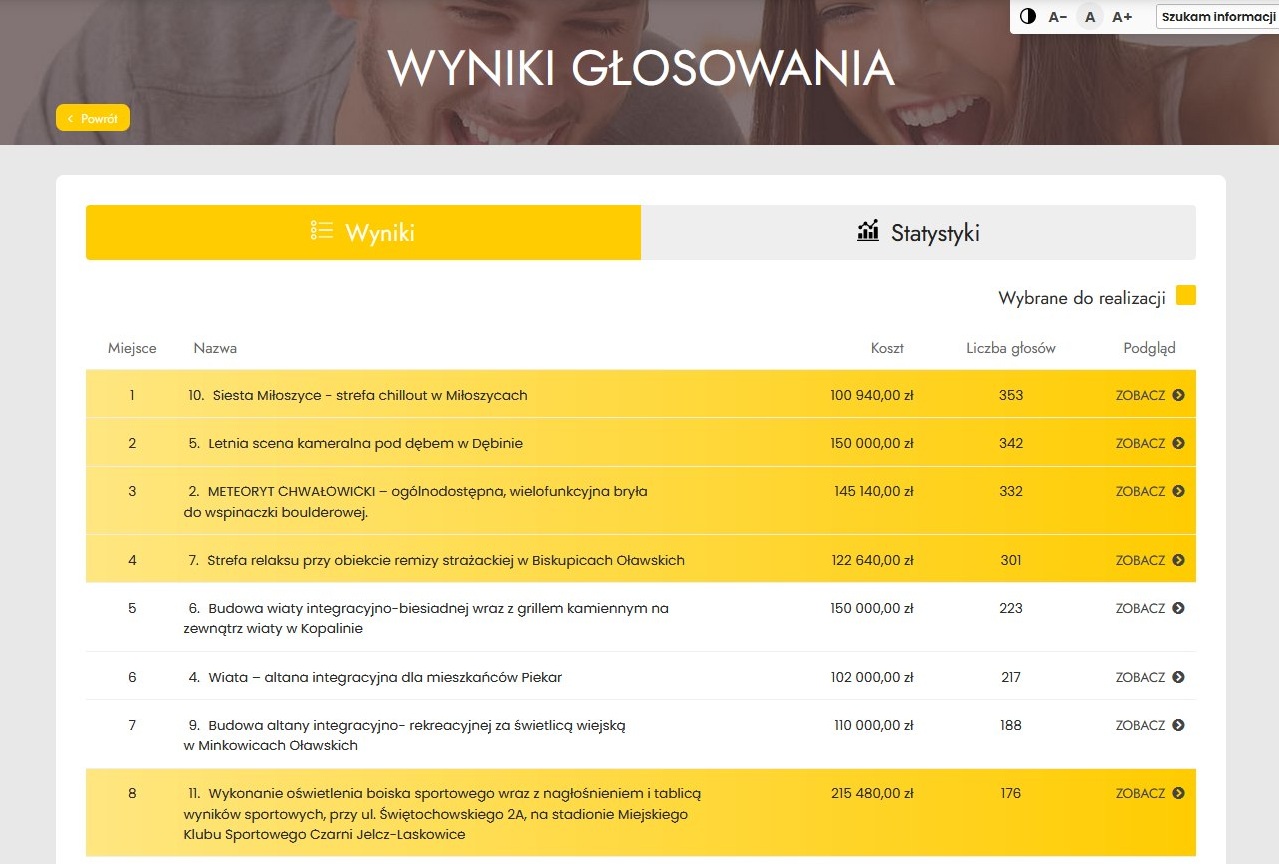
Task: Click cost value 110 000,00 zł
Action: (874, 725)
